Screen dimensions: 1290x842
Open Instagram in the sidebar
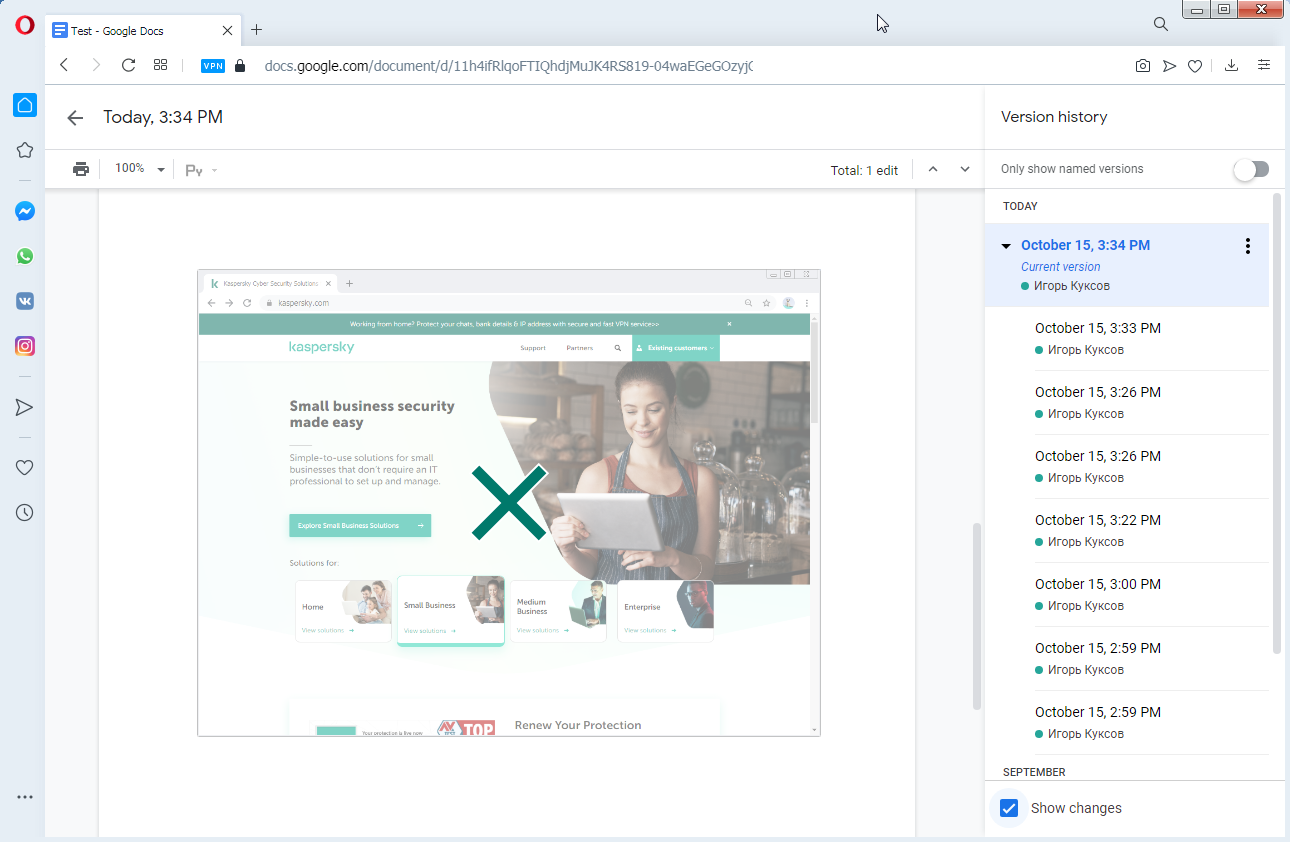point(25,346)
